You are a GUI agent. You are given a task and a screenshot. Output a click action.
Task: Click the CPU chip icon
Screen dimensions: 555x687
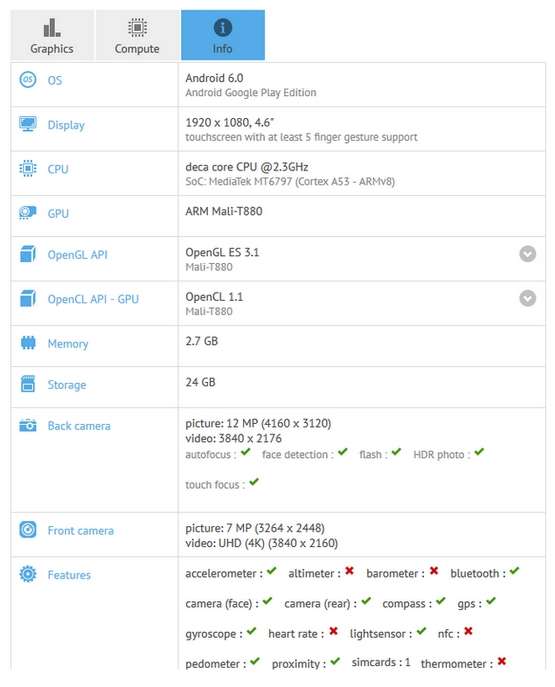(28, 168)
